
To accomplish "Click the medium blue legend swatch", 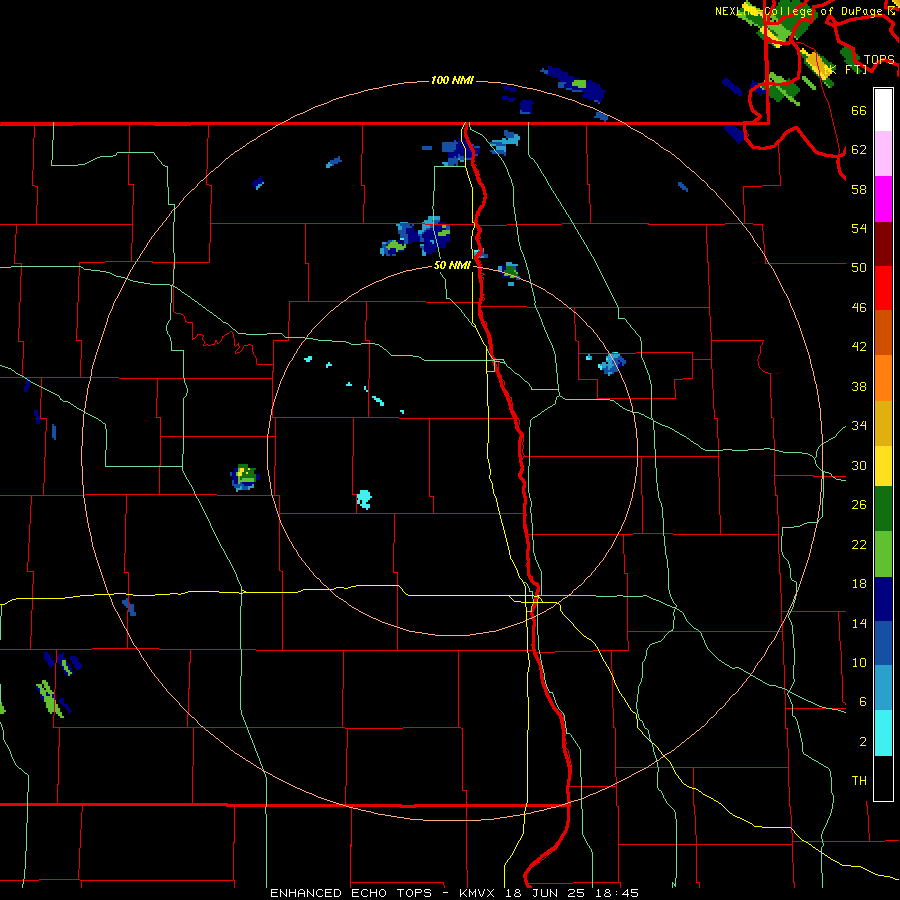I will tap(883, 643).
